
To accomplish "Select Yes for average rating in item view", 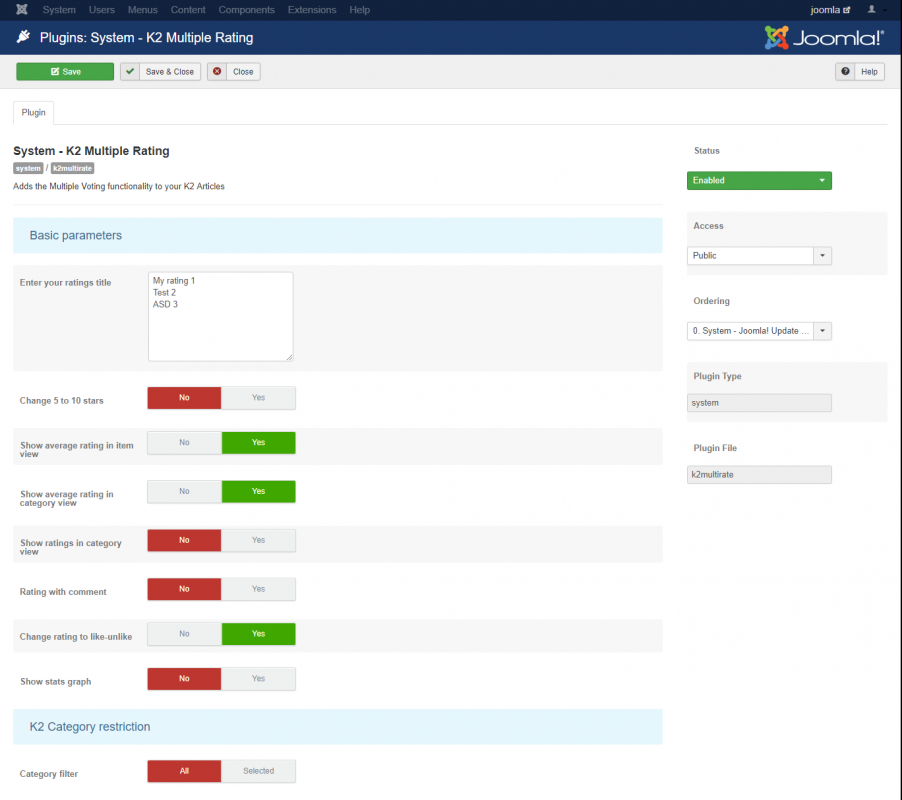I will click(x=258, y=443).
